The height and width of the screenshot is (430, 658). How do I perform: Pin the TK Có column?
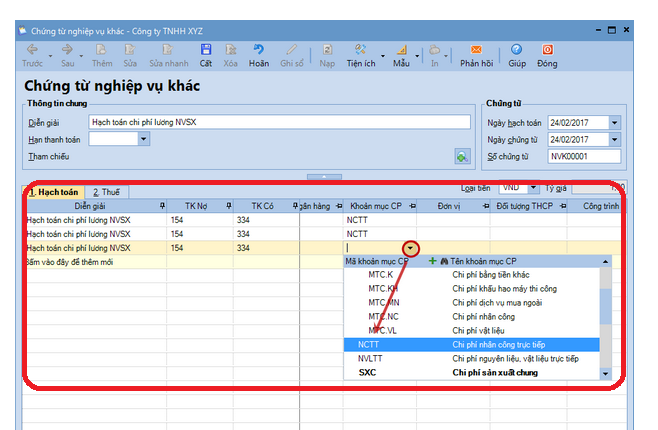click(x=295, y=206)
